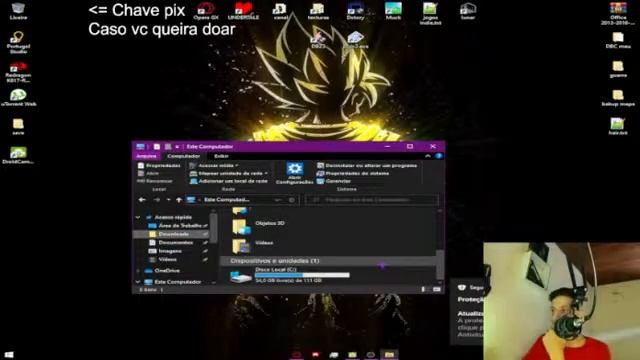Open the canal desktop icon
Image resolution: width=640 pixels, height=360 pixels.
click(280, 11)
